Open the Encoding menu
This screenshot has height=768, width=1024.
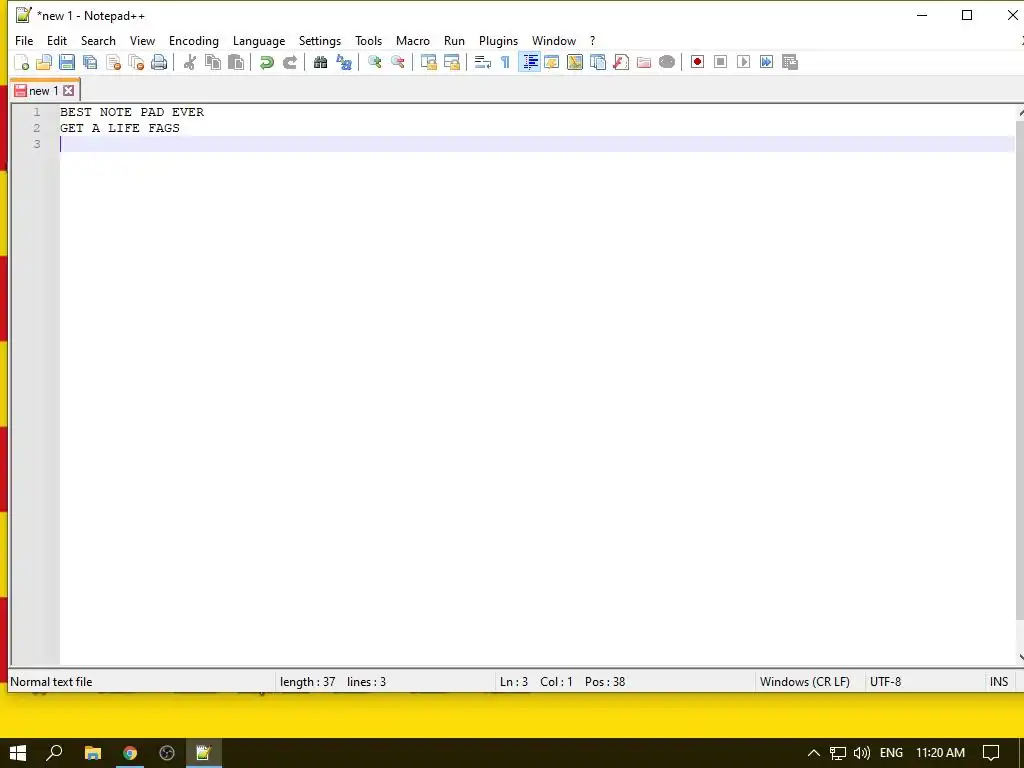point(194,40)
